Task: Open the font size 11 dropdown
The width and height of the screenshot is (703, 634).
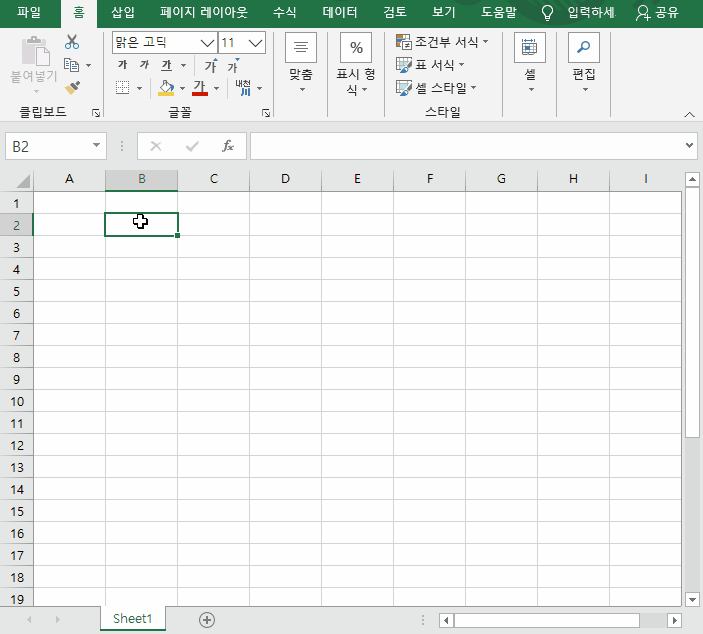Action: pos(255,43)
